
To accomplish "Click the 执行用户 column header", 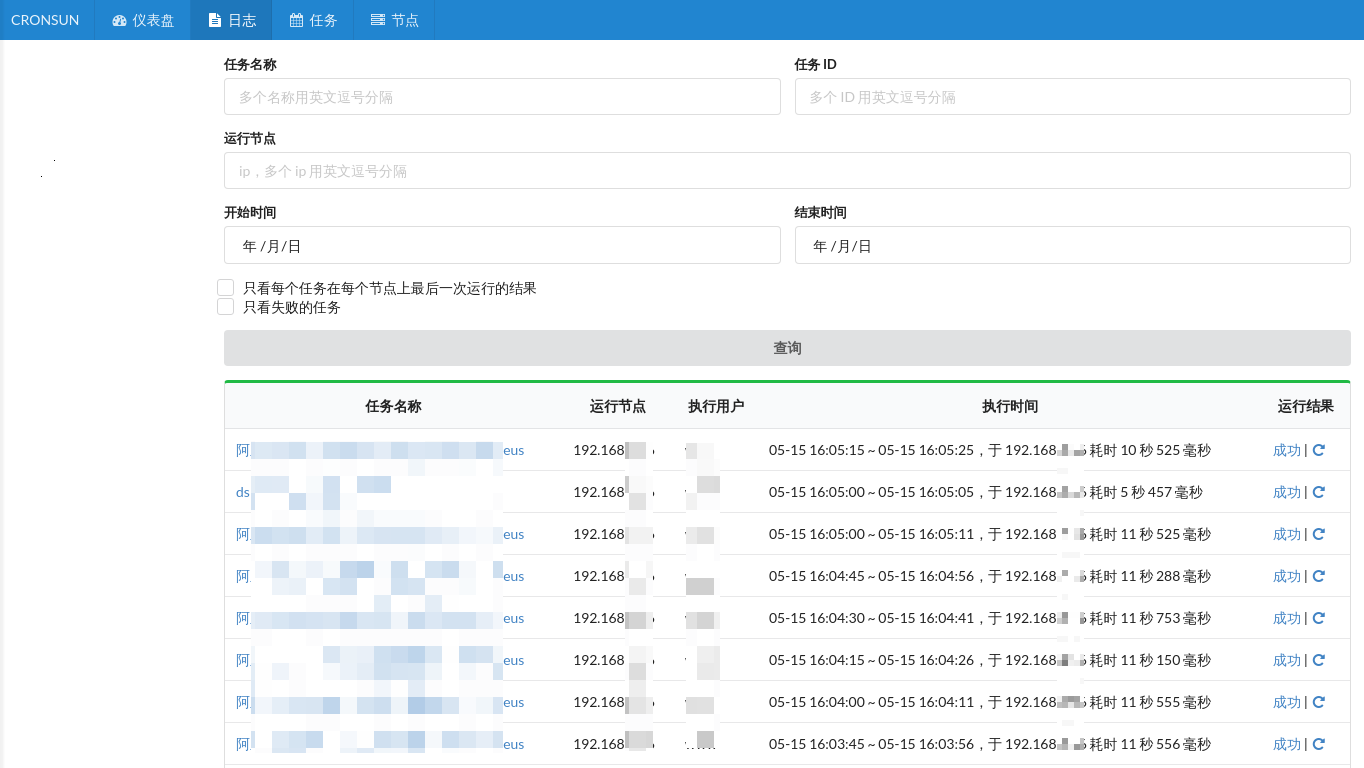I will (x=716, y=406).
